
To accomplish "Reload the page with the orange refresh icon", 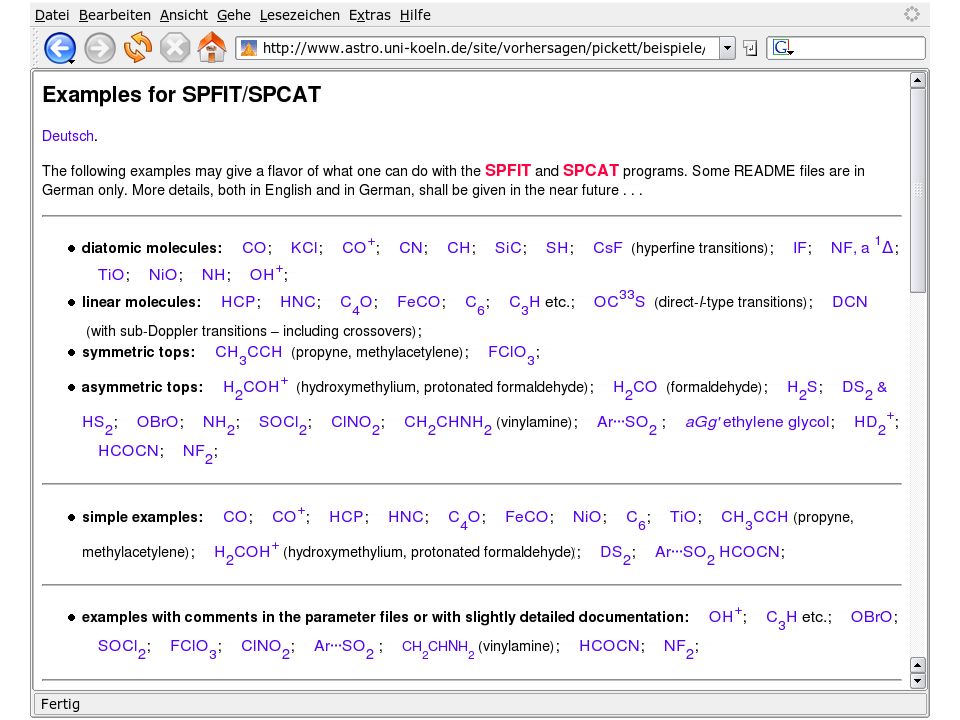I will (138, 48).
